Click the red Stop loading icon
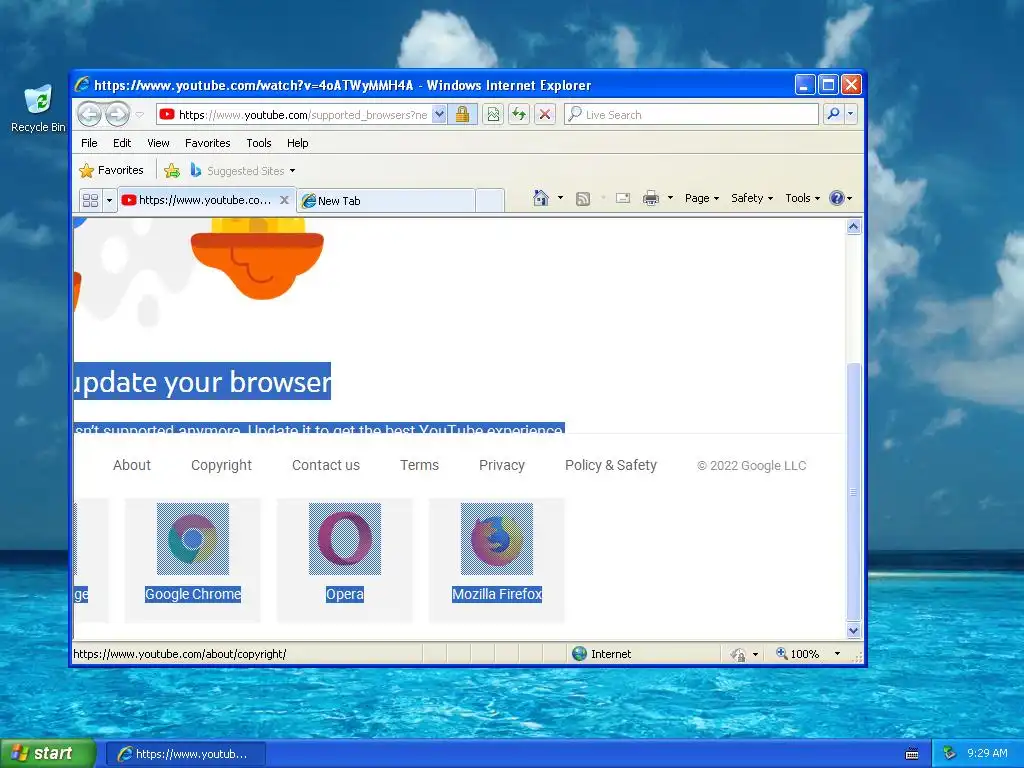Image resolution: width=1024 pixels, height=768 pixels. tap(545, 114)
